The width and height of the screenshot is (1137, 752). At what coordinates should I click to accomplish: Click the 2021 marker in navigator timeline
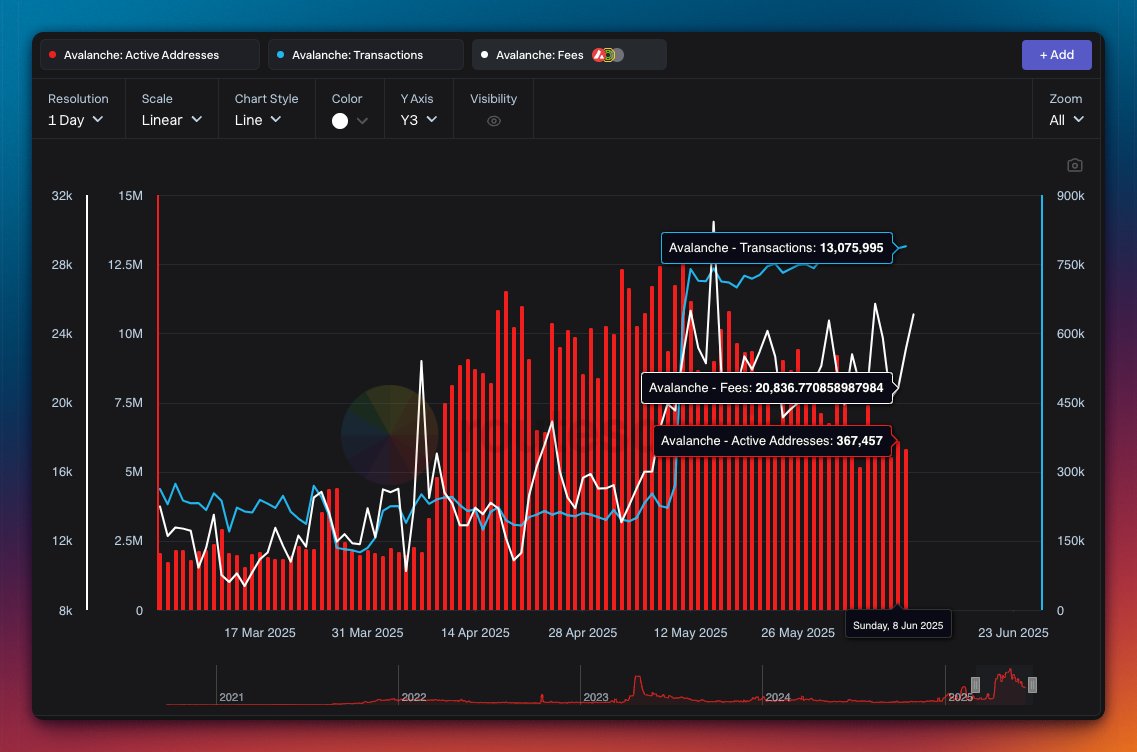click(231, 697)
